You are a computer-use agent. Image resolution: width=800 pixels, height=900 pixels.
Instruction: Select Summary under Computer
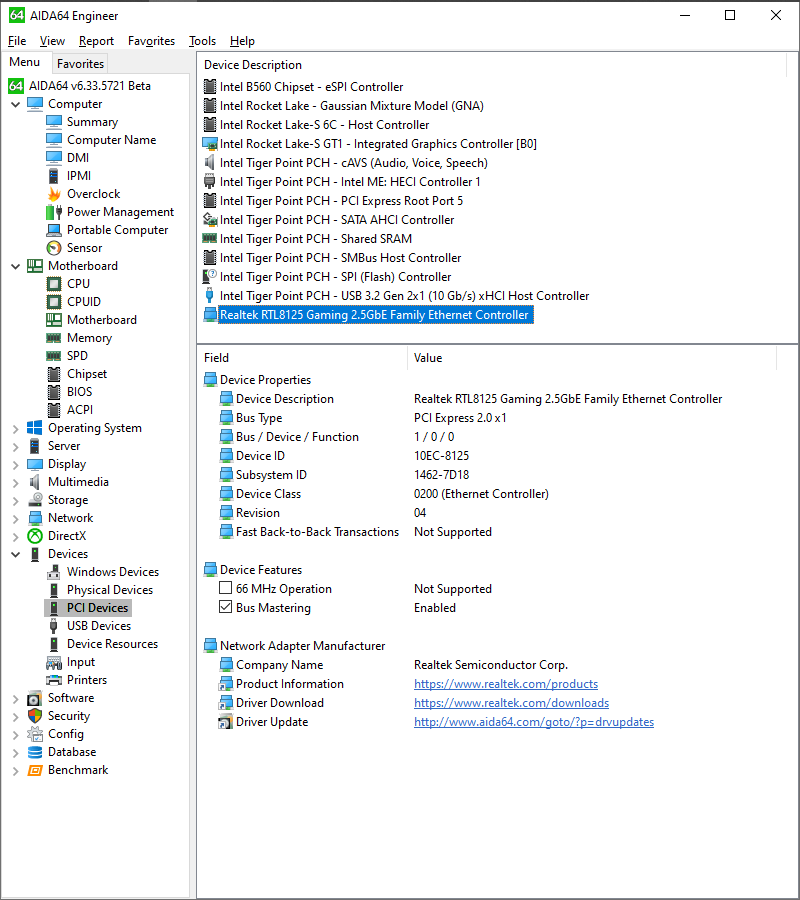pyautogui.click(x=92, y=122)
